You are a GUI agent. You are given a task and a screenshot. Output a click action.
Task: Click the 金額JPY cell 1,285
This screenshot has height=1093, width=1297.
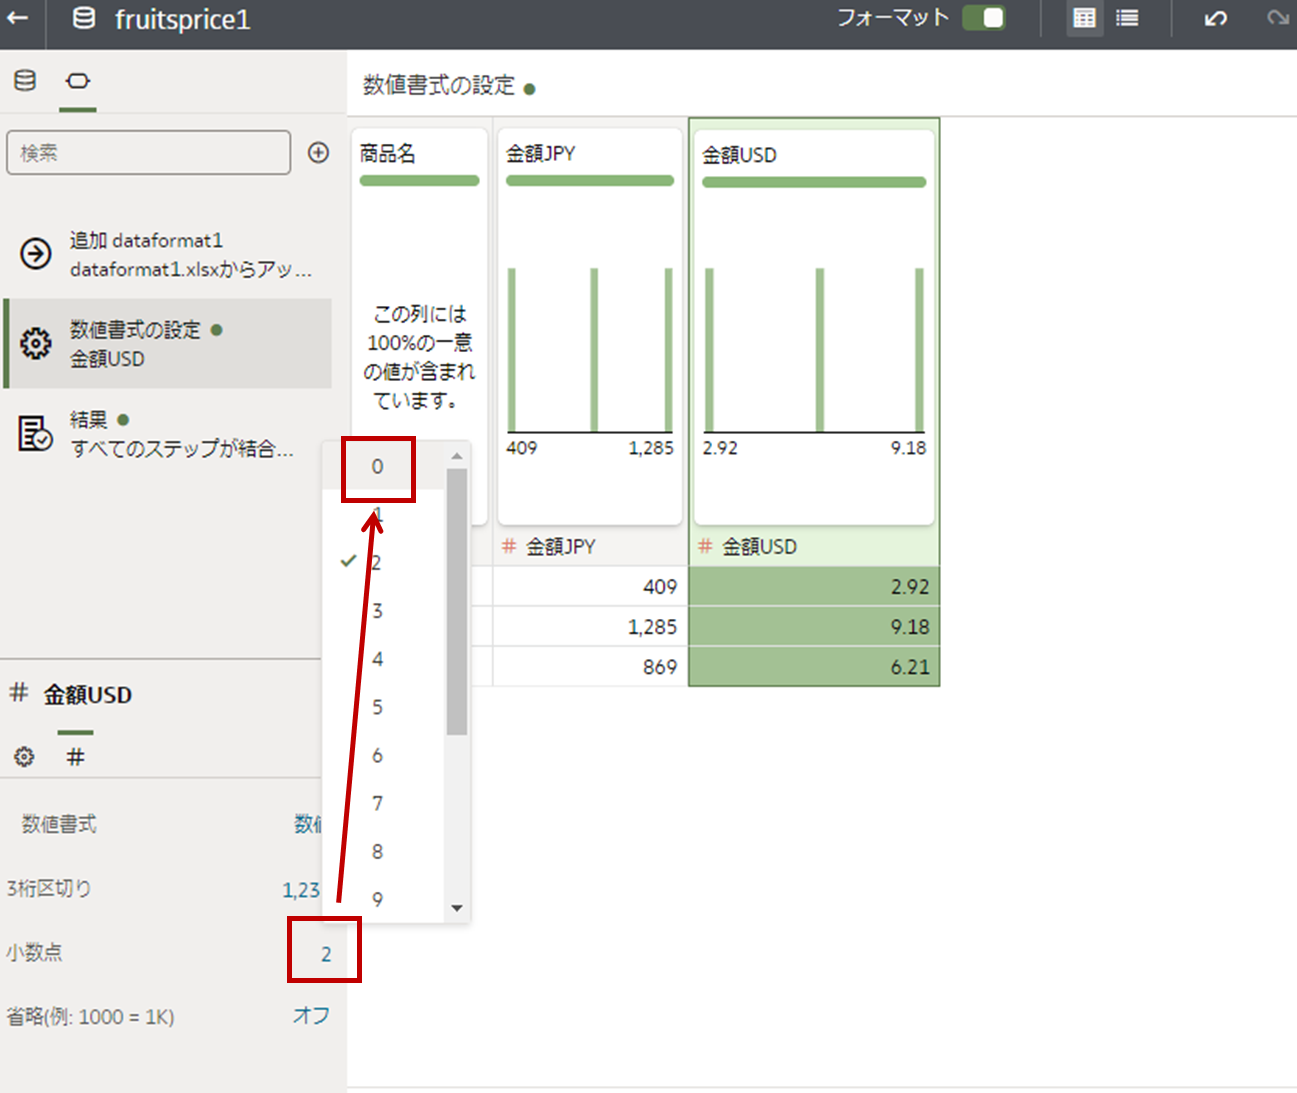(x=590, y=627)
